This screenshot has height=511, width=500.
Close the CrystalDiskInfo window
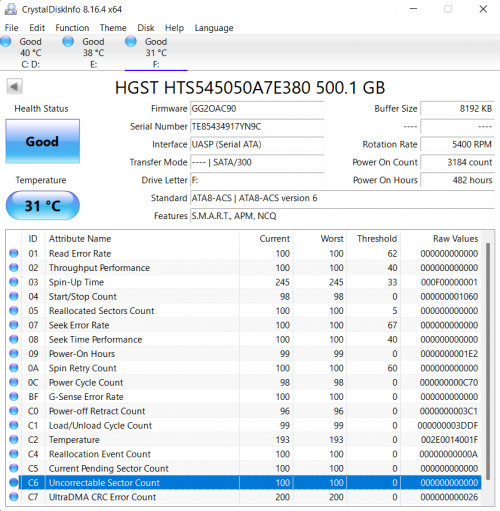tap(483, 9)
